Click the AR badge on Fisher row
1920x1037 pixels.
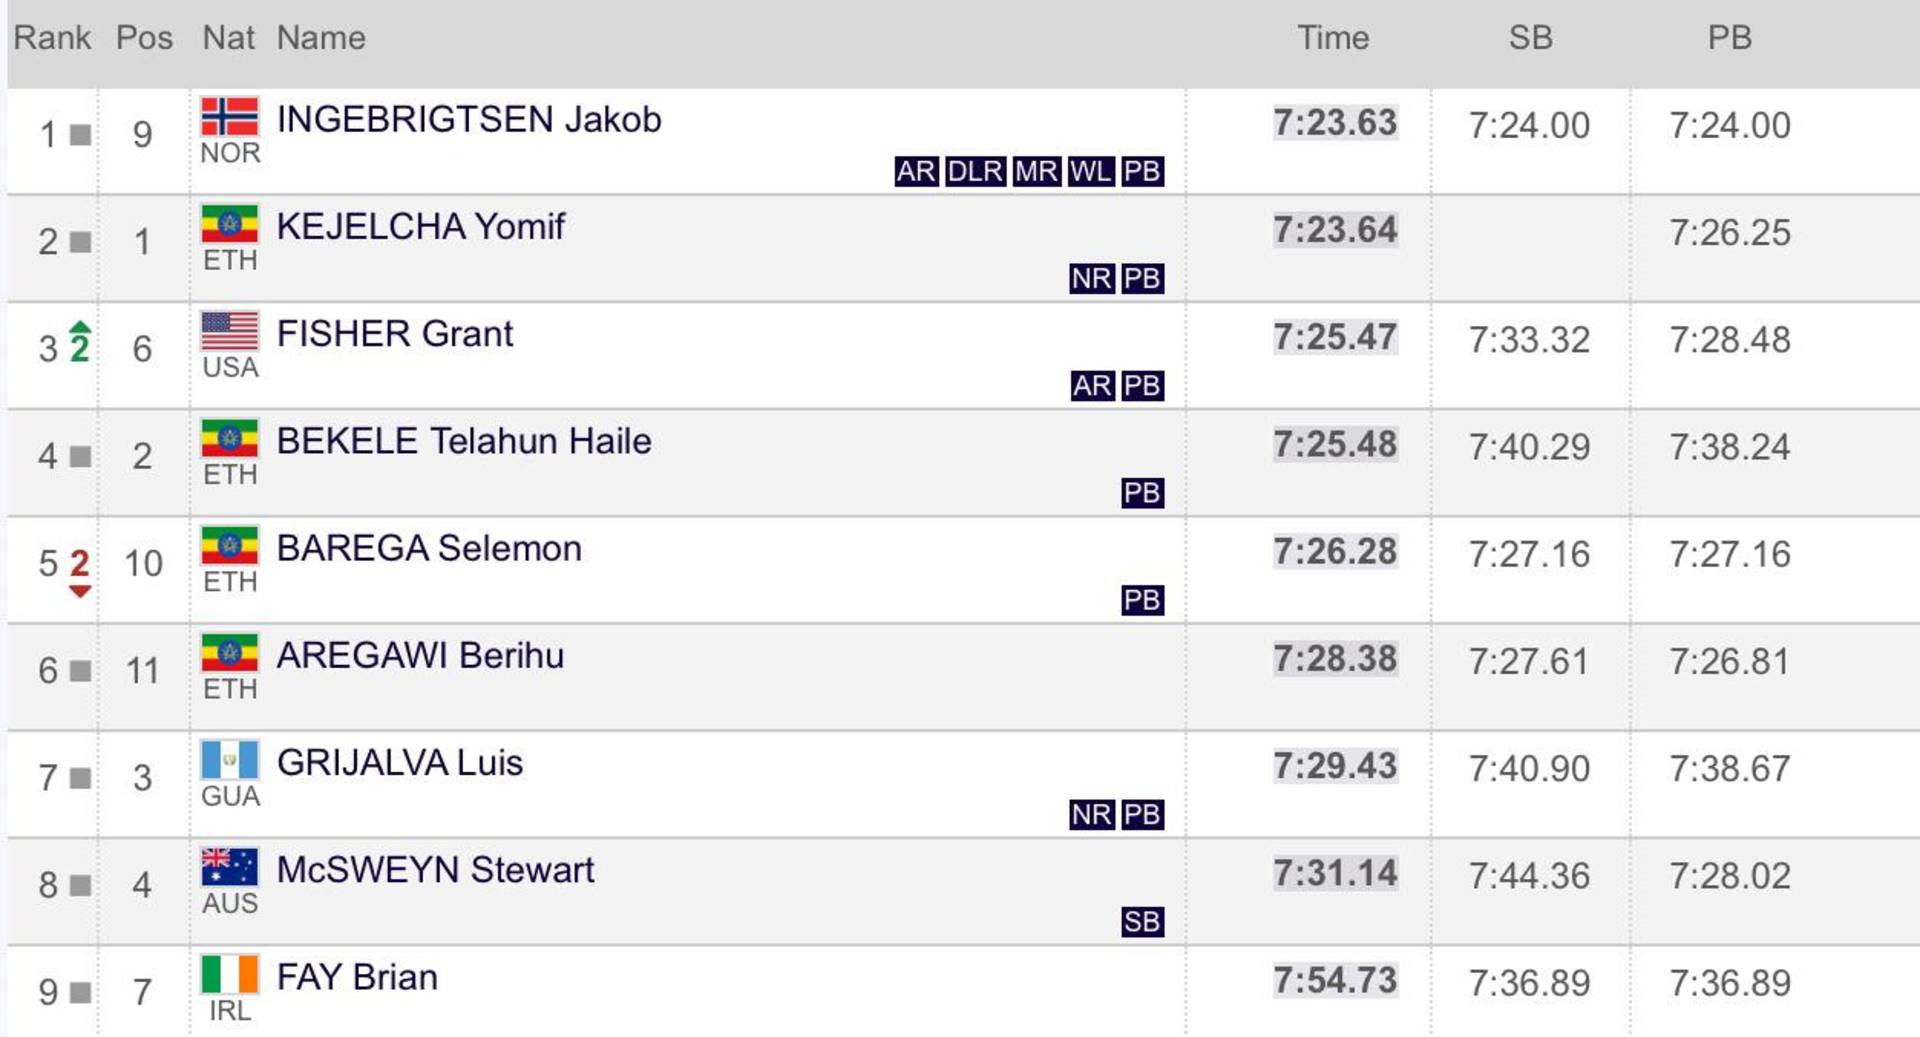tap(1091, 385)
